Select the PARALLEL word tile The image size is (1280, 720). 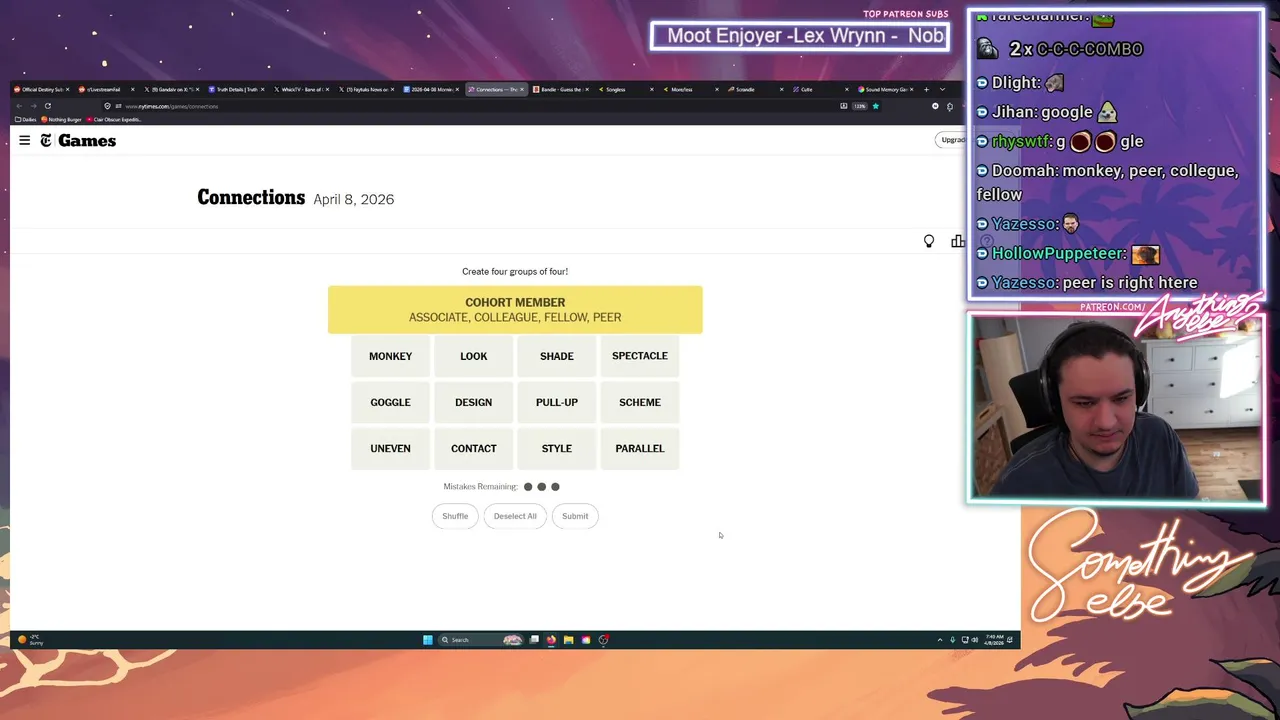[x=639, y=448]
